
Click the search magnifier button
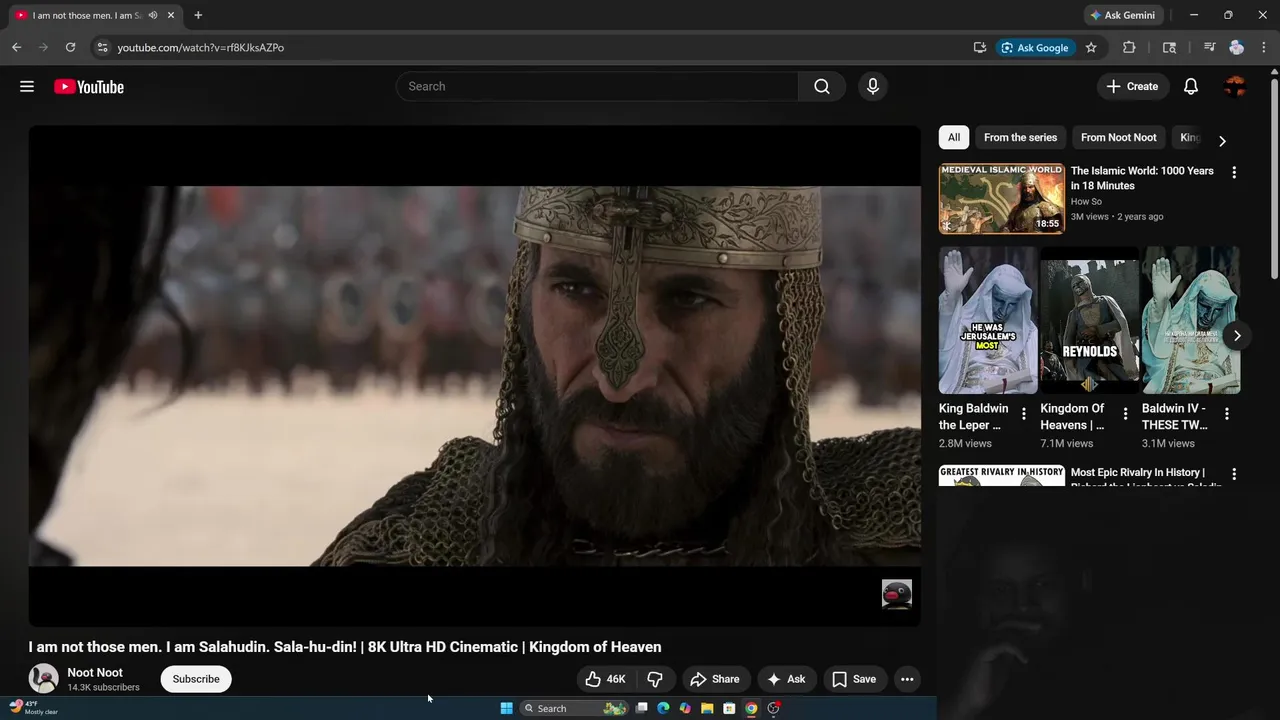822,87
